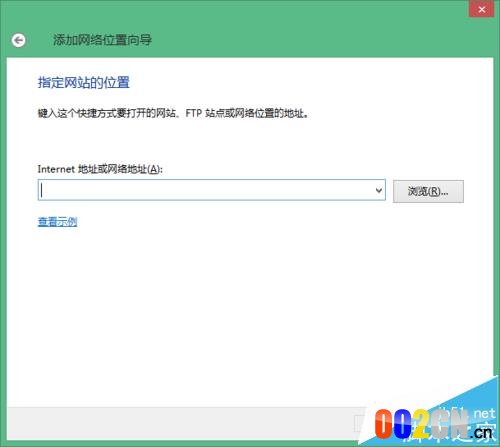
Task: Open the 查看示例 examples link
Action: tap(58, 222)
